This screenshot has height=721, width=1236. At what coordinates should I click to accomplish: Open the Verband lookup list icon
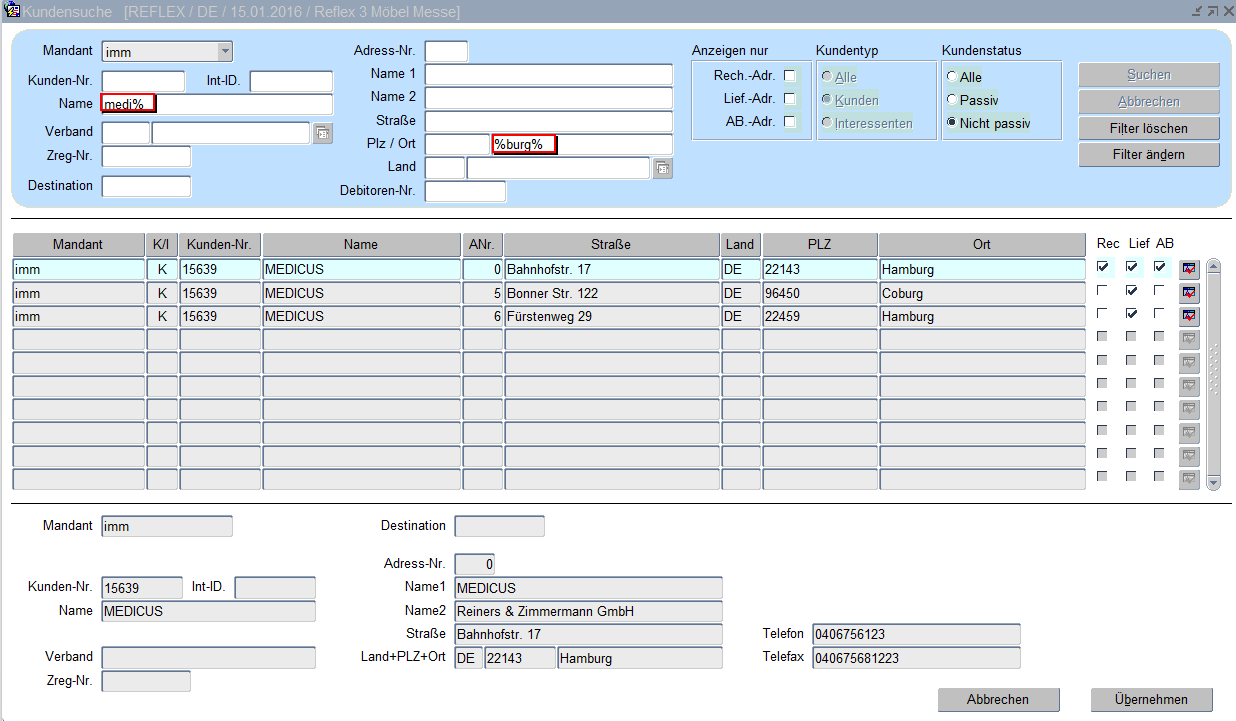(322, 133)
